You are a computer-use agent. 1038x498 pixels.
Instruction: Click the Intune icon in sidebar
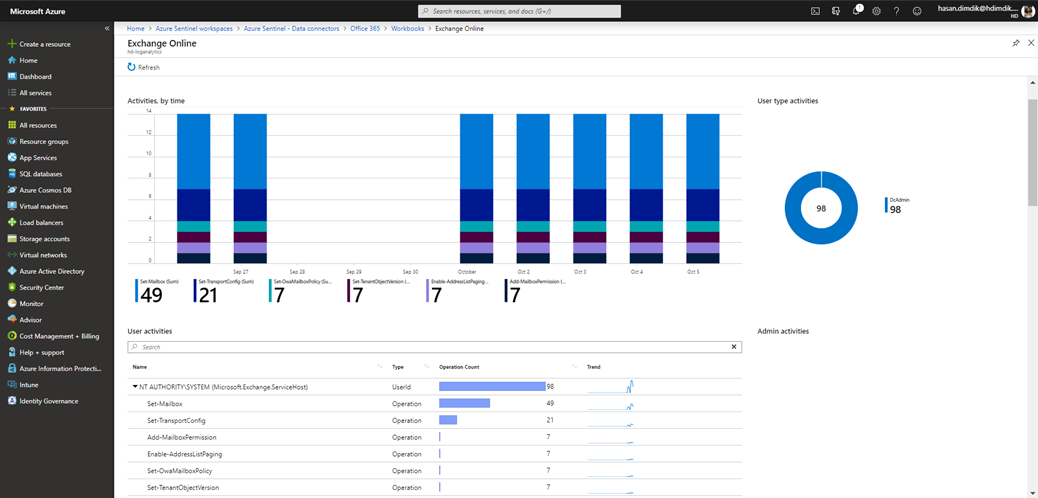click(11, 385)
